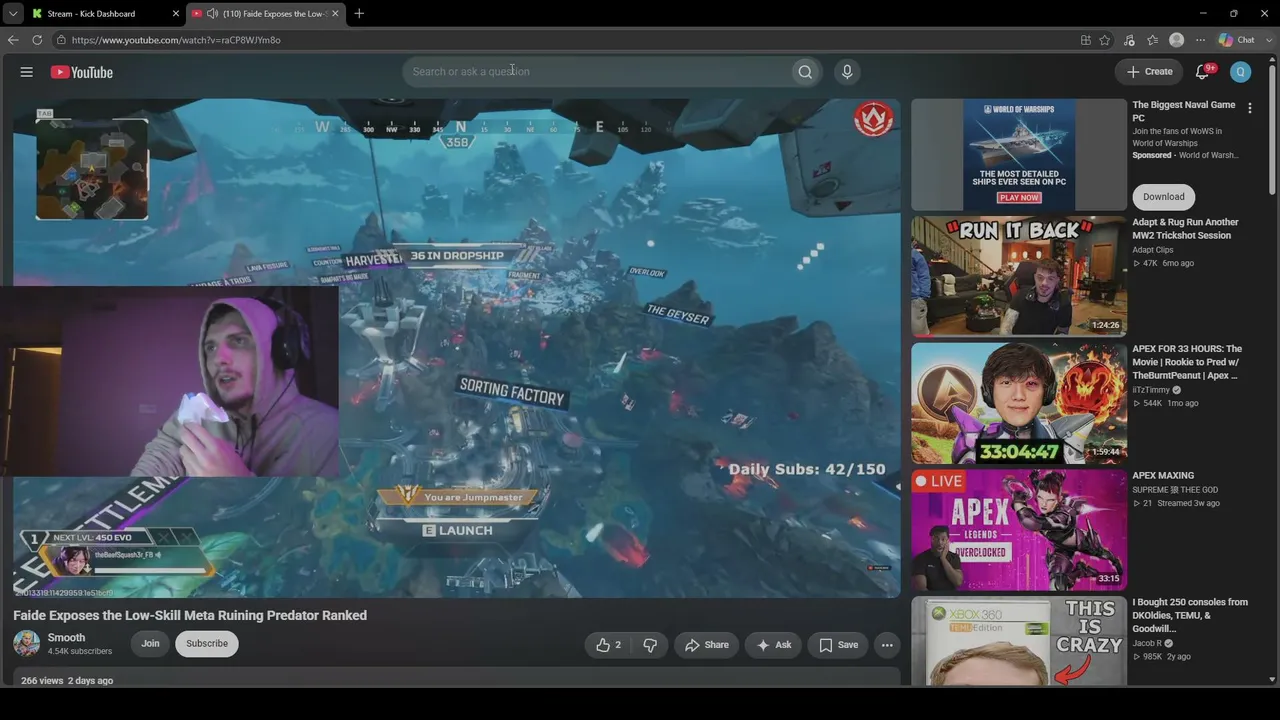Click the scrollbar down arrow
The height and width of the screenshot is (720, 1280).
pyautogui.click(x=1272, y=680)
